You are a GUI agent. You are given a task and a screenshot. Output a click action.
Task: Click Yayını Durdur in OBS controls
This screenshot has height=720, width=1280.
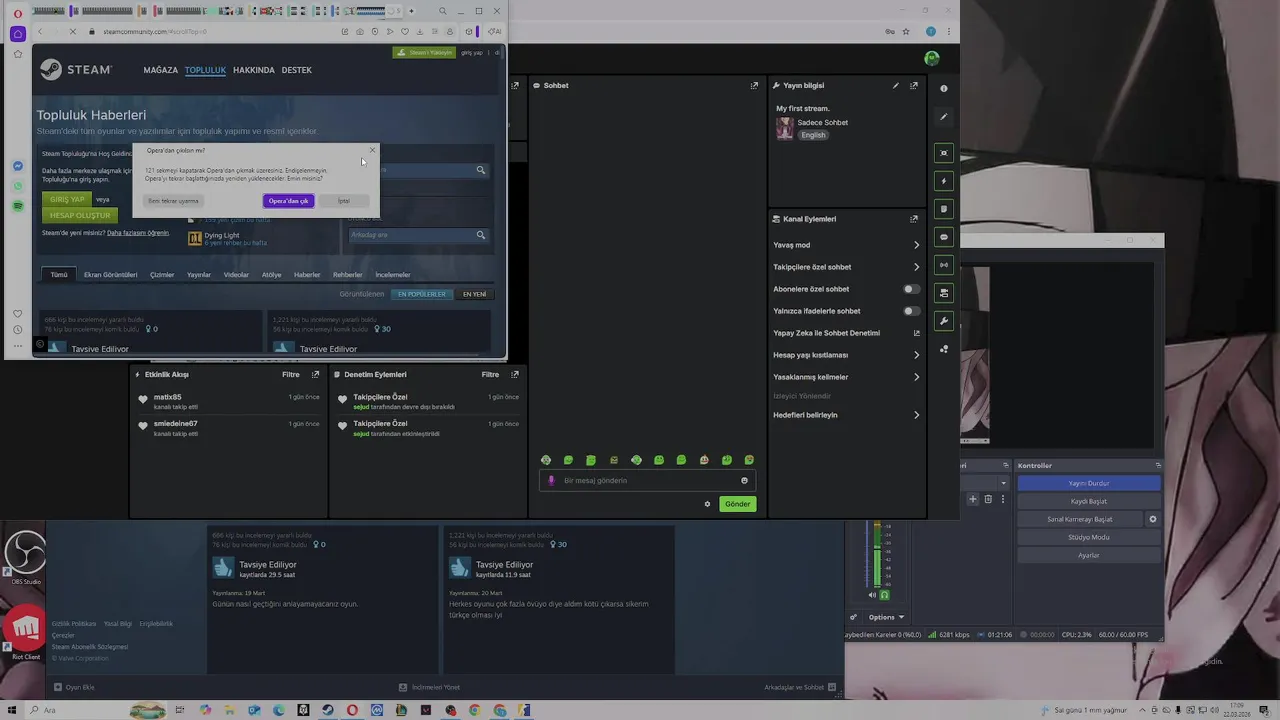[1089, 483]
